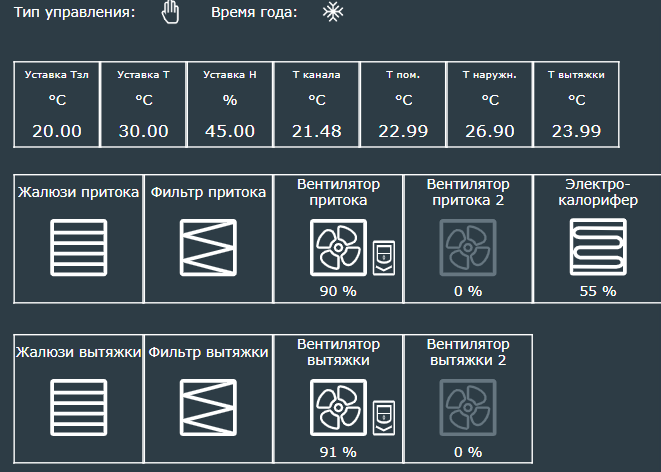Click Т пом. reading 22.99
The width and height of the screenshot is (661, 472).
(403, 131)
